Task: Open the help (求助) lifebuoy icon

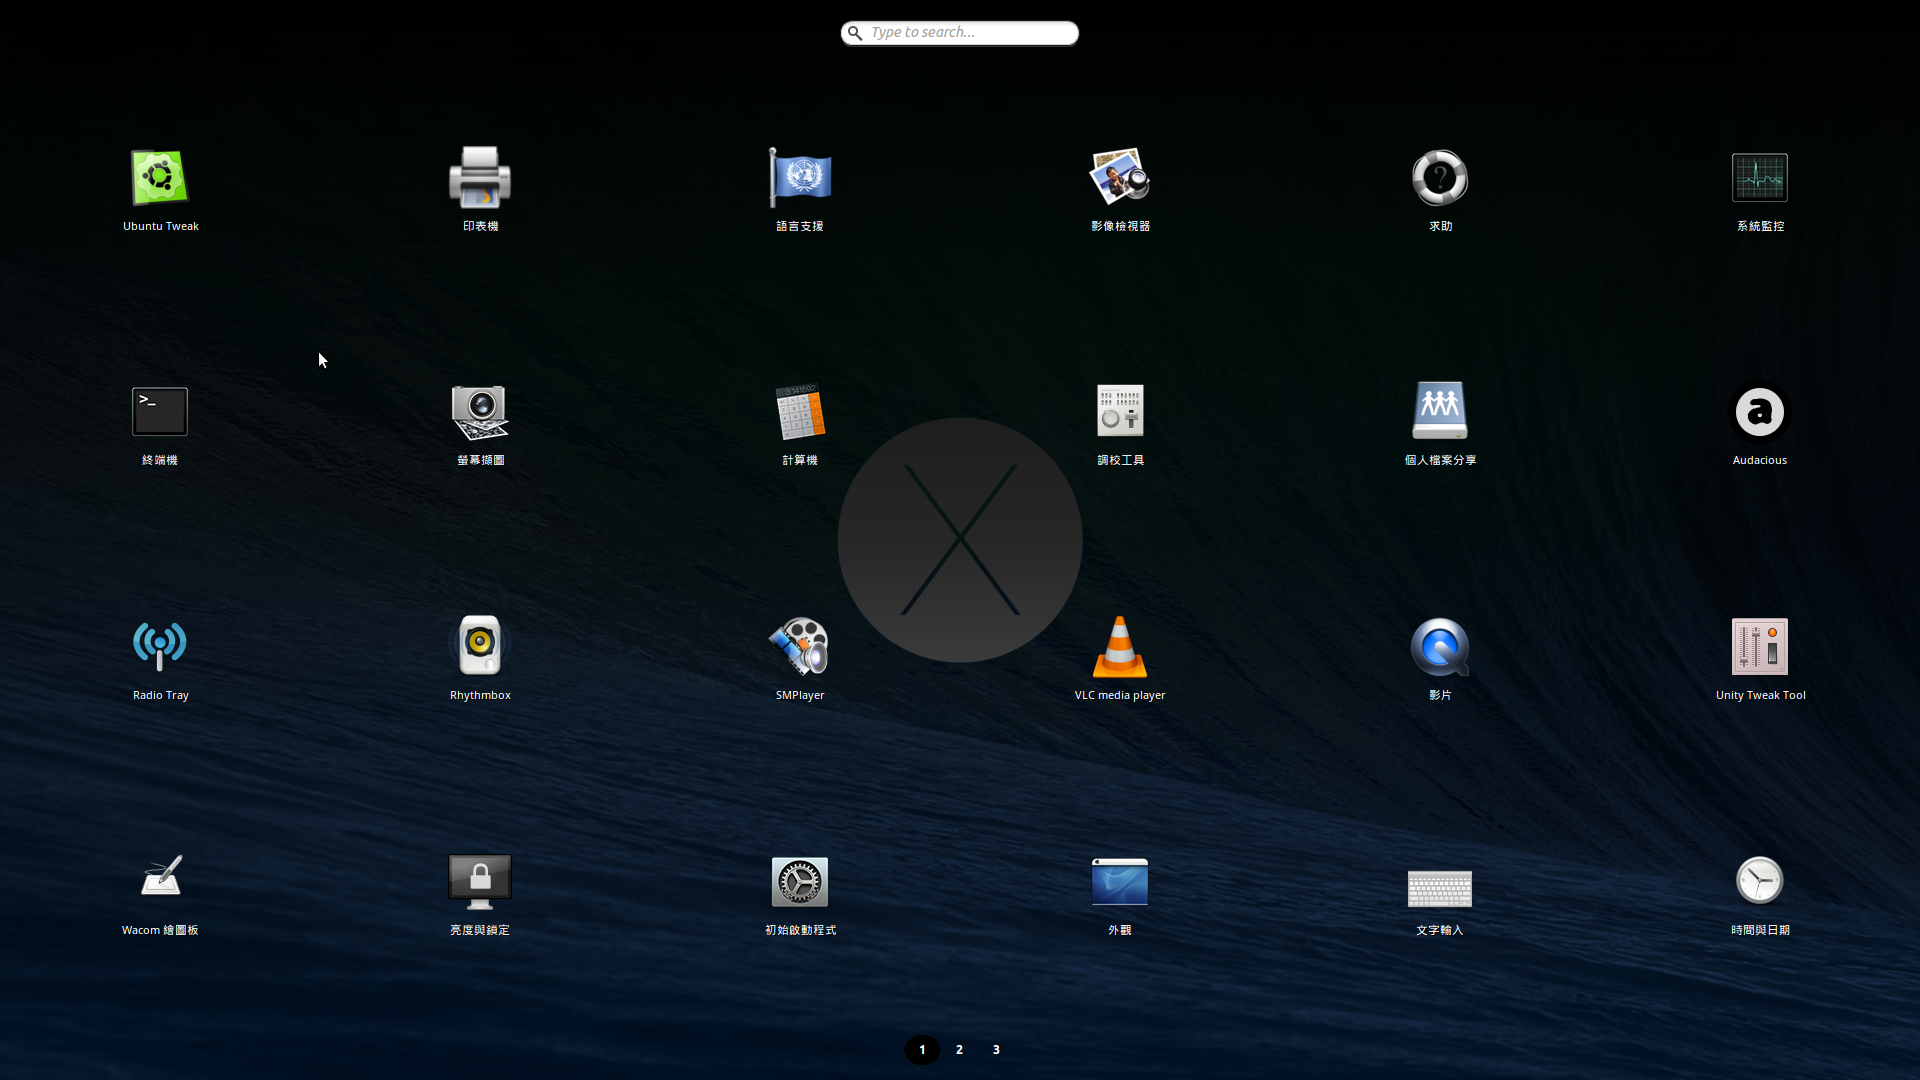Action: click(x=1440, y=178)
